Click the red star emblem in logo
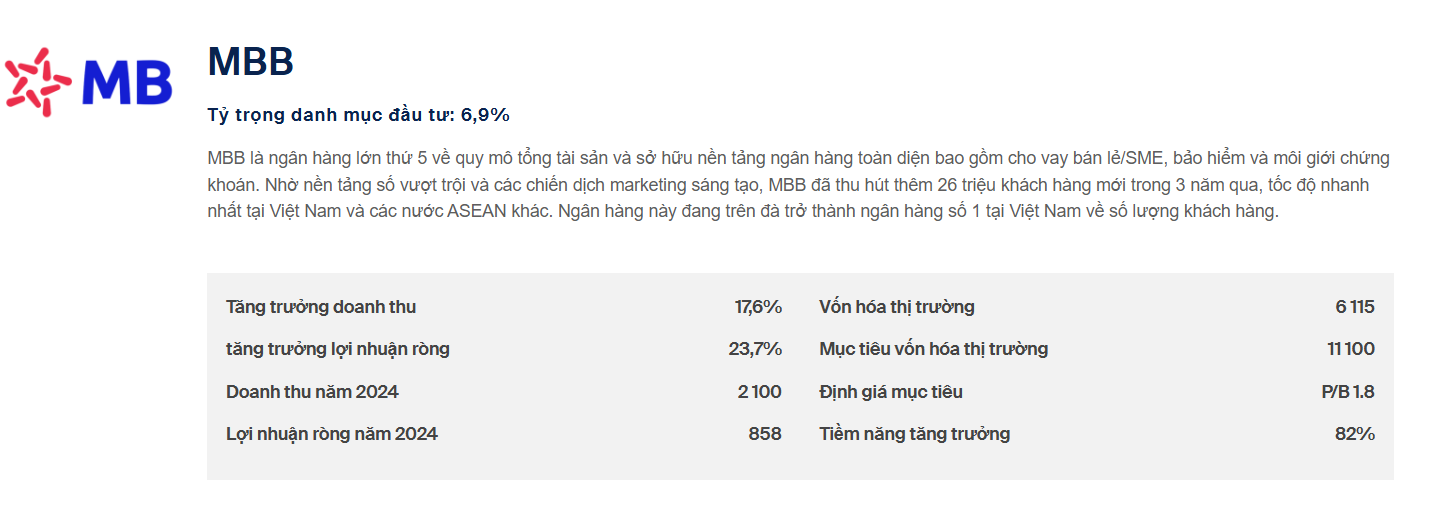 37,79
